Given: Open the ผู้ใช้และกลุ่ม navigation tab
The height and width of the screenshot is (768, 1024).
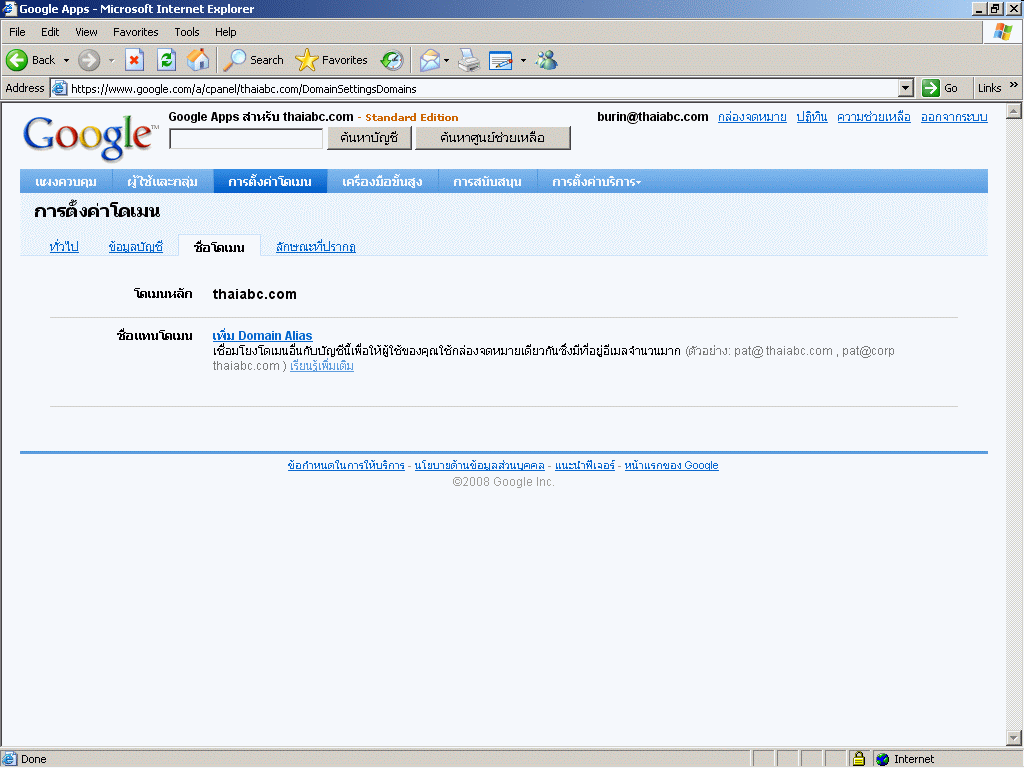Looking at the screenshot, I should coord(162,182).
